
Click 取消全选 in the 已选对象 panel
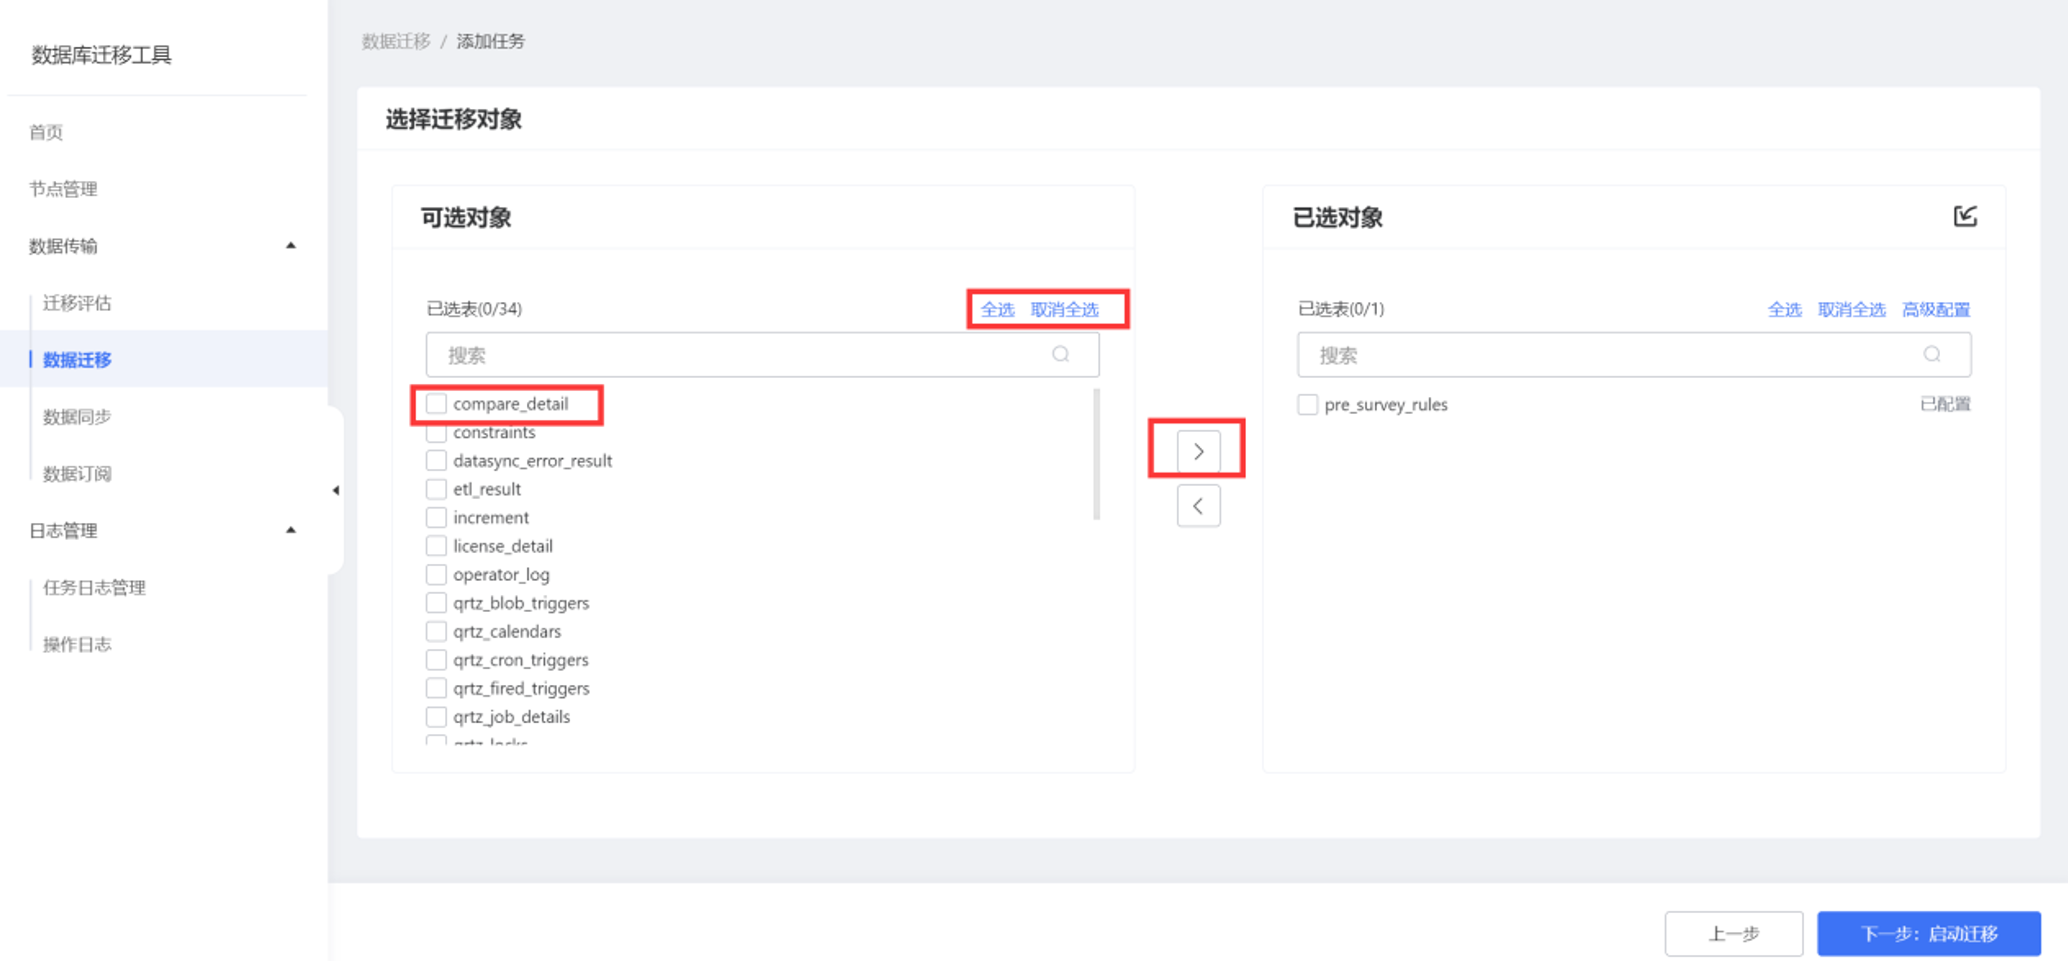click(x=1851, y=309)
